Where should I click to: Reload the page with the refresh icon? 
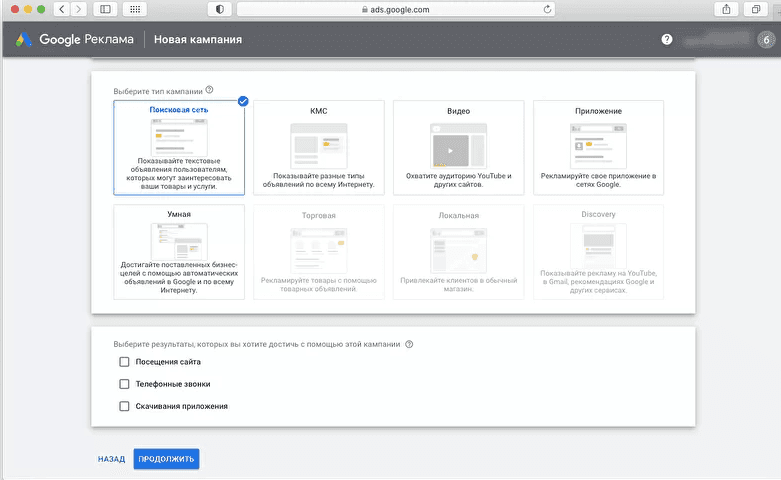(547, 9)
